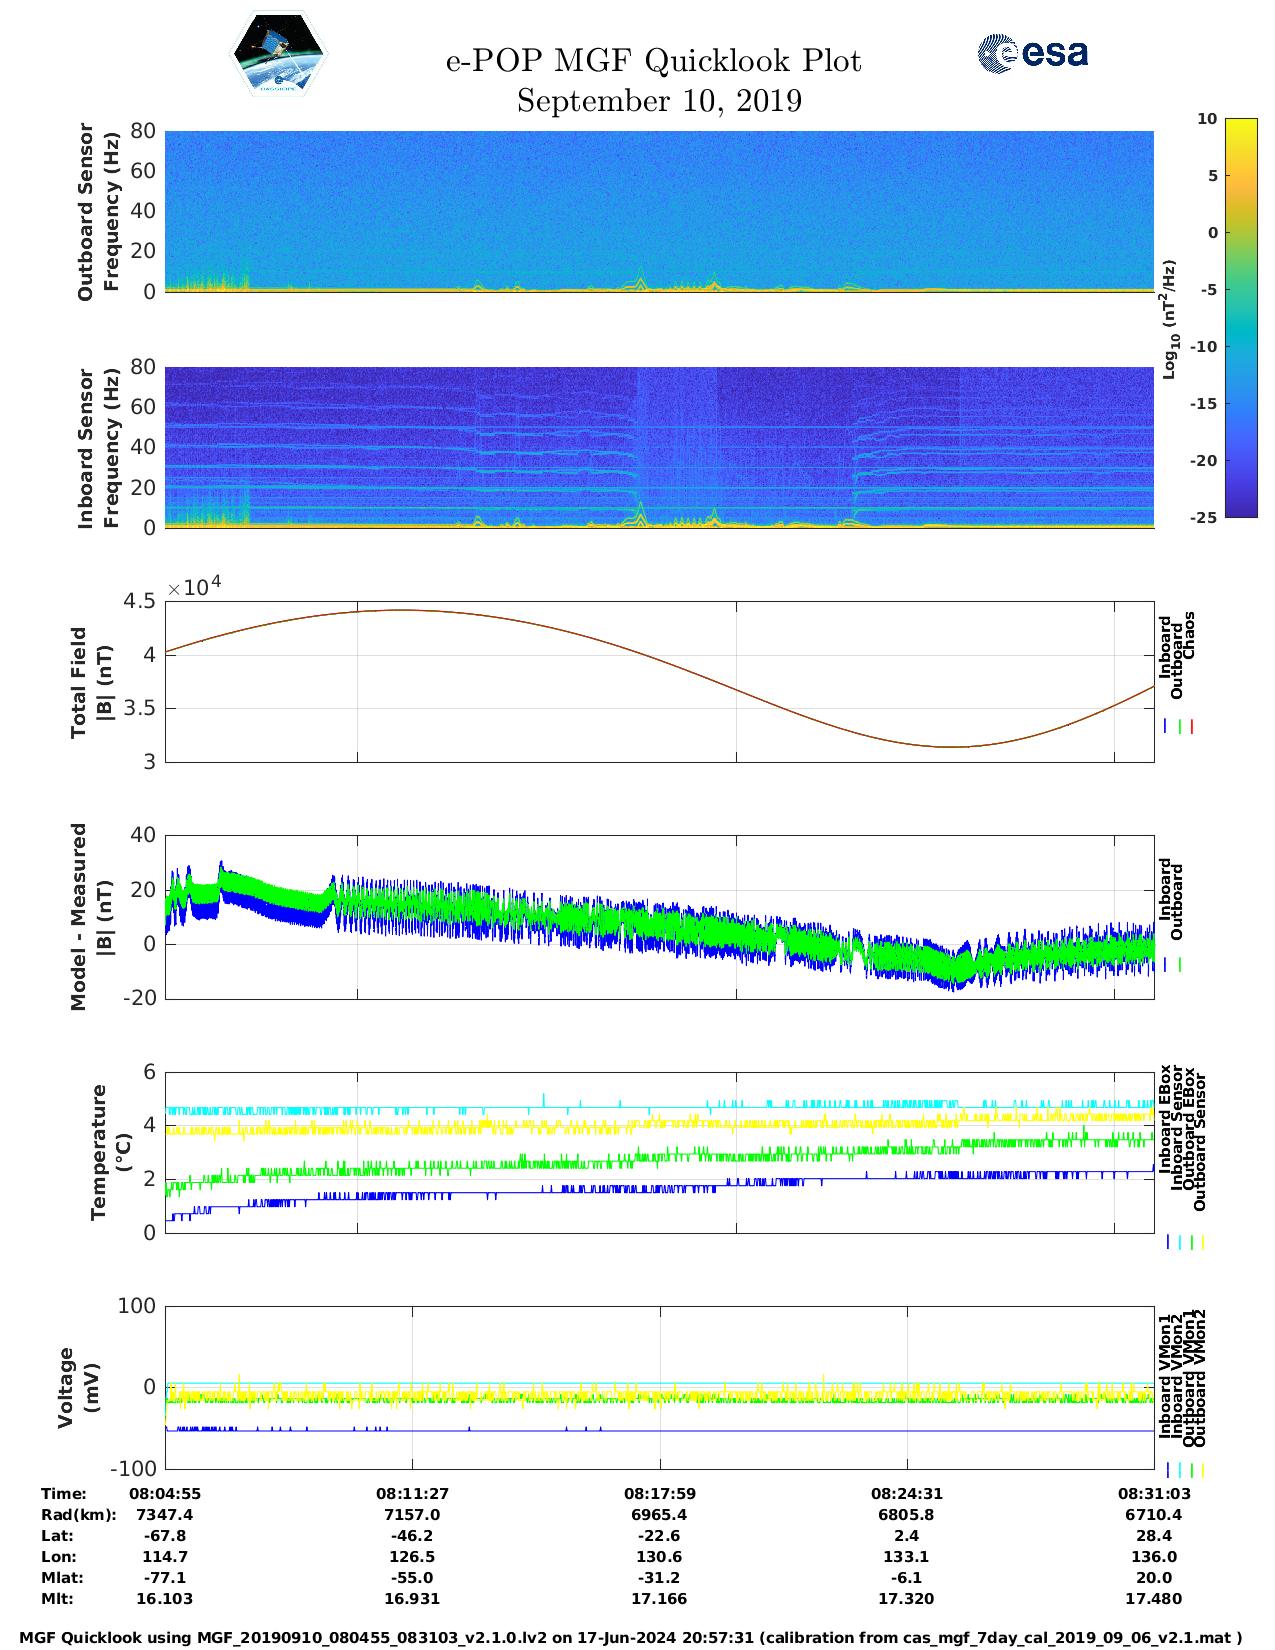This screenshot has height=1650, width=1275.
Task: Click green Outboard marker beside Model - Measured plot
Action: click(1180, 965)
